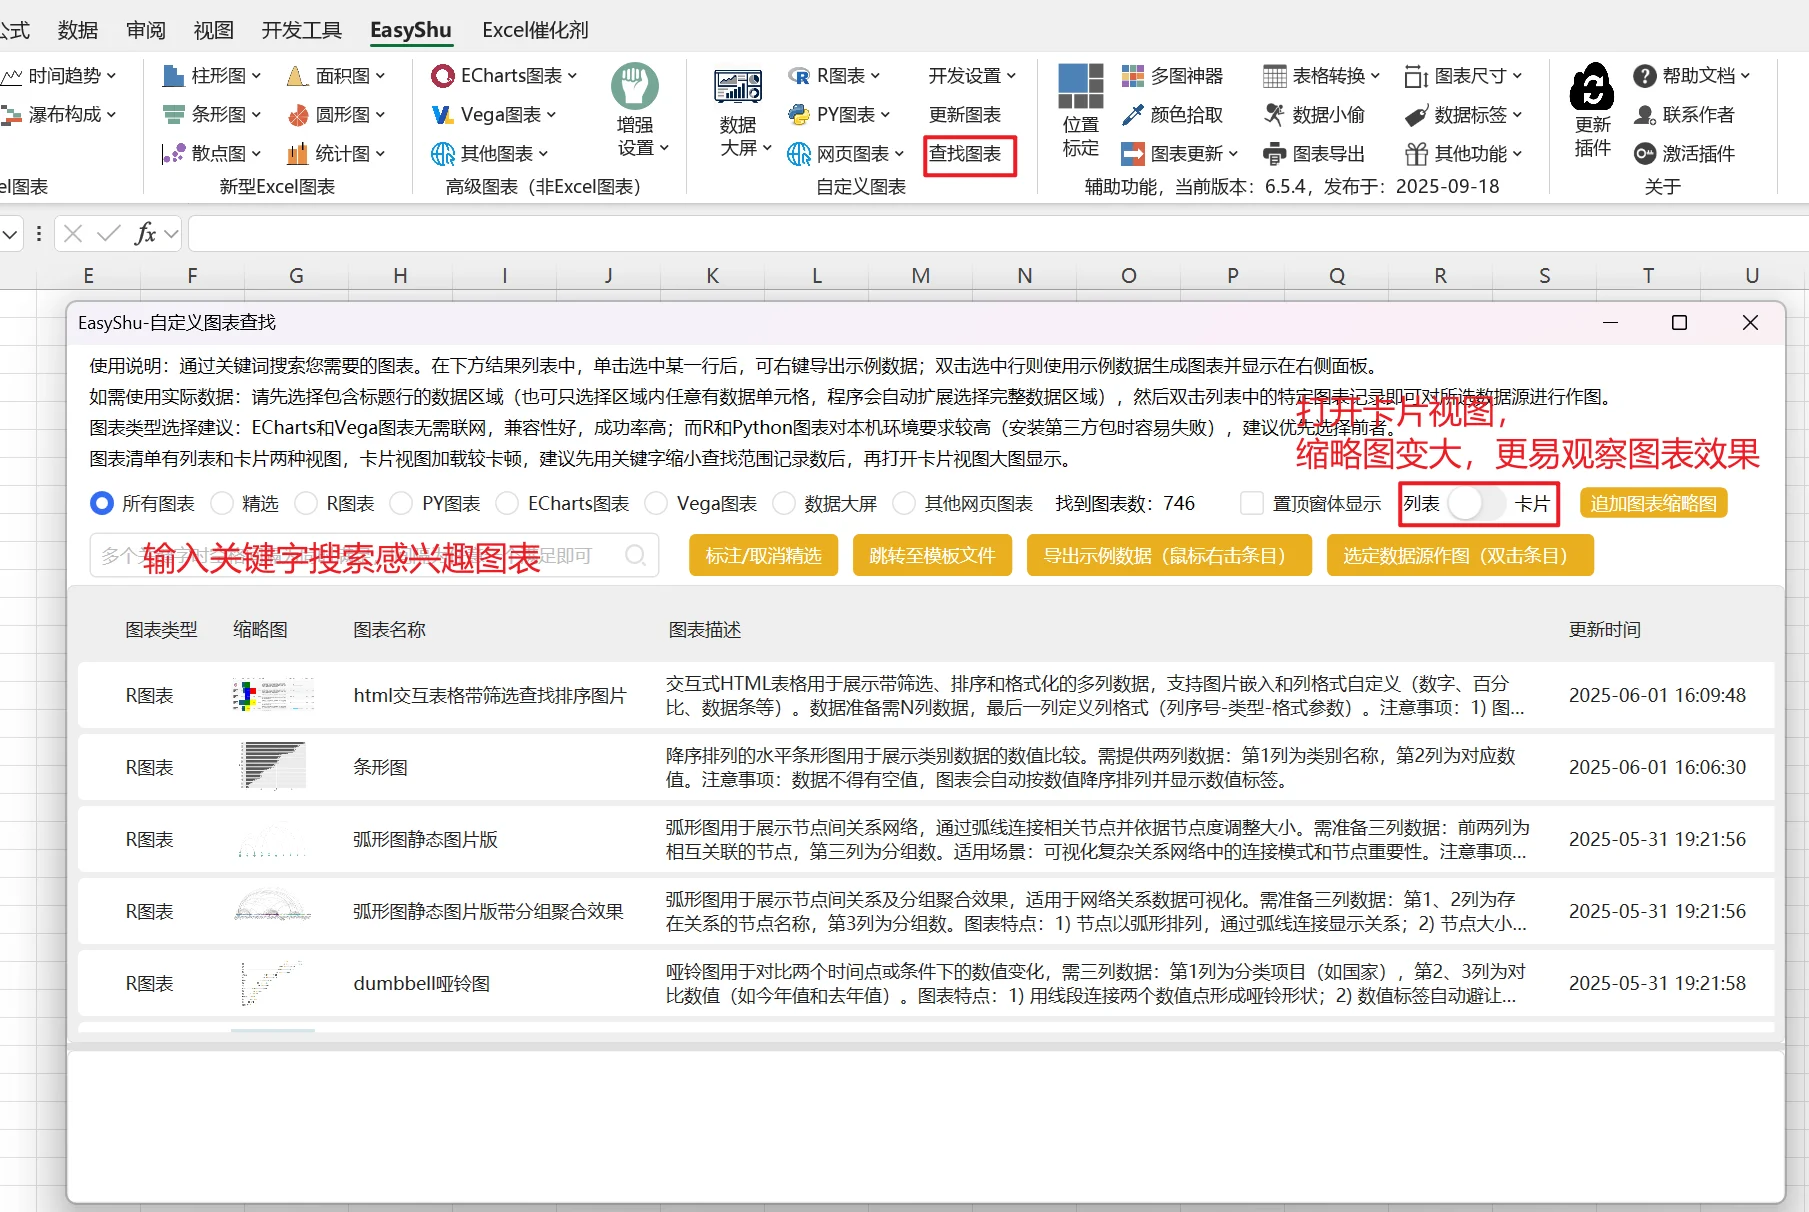Click the search magnifier icon in keyword box
Screen dimensions: 1809x1212
click(636, 555)
